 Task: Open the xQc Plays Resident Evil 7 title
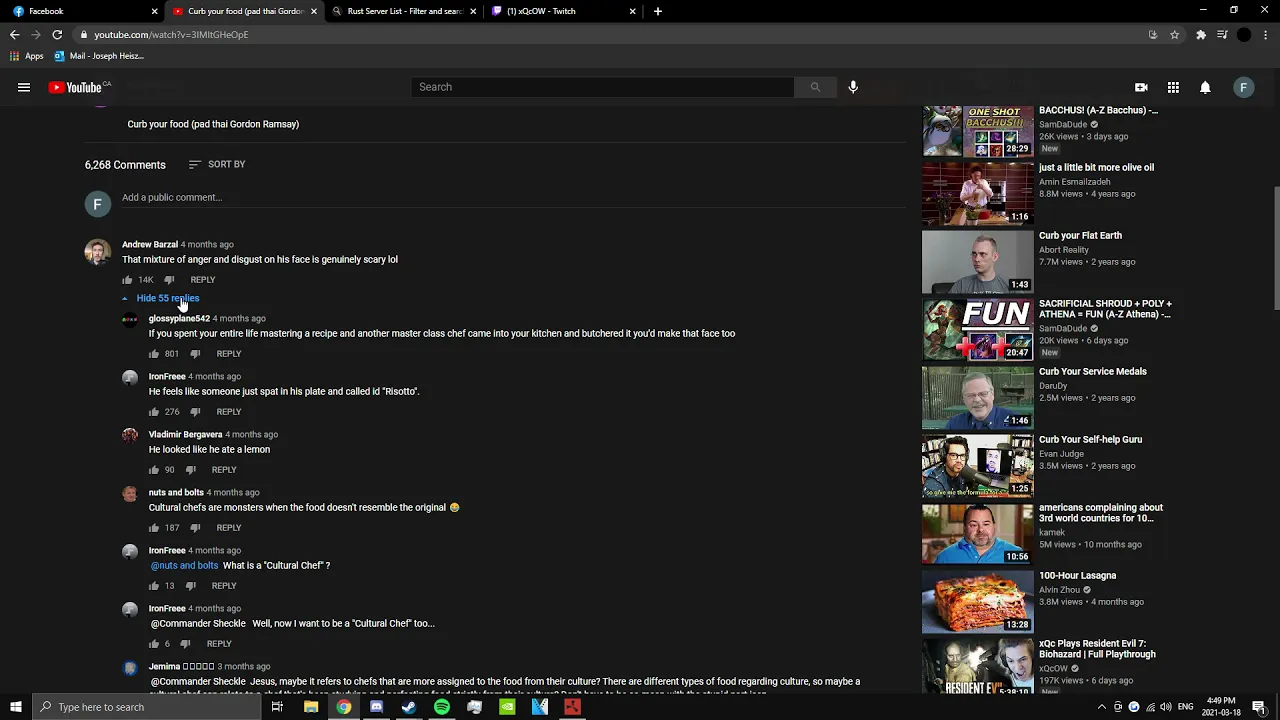tap(1097, 649)
